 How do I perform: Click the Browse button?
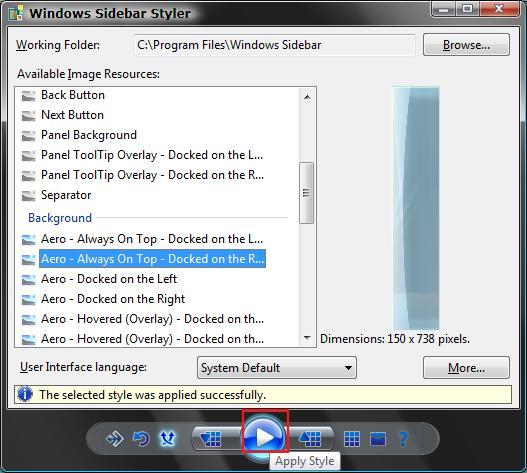click(466, 45)
